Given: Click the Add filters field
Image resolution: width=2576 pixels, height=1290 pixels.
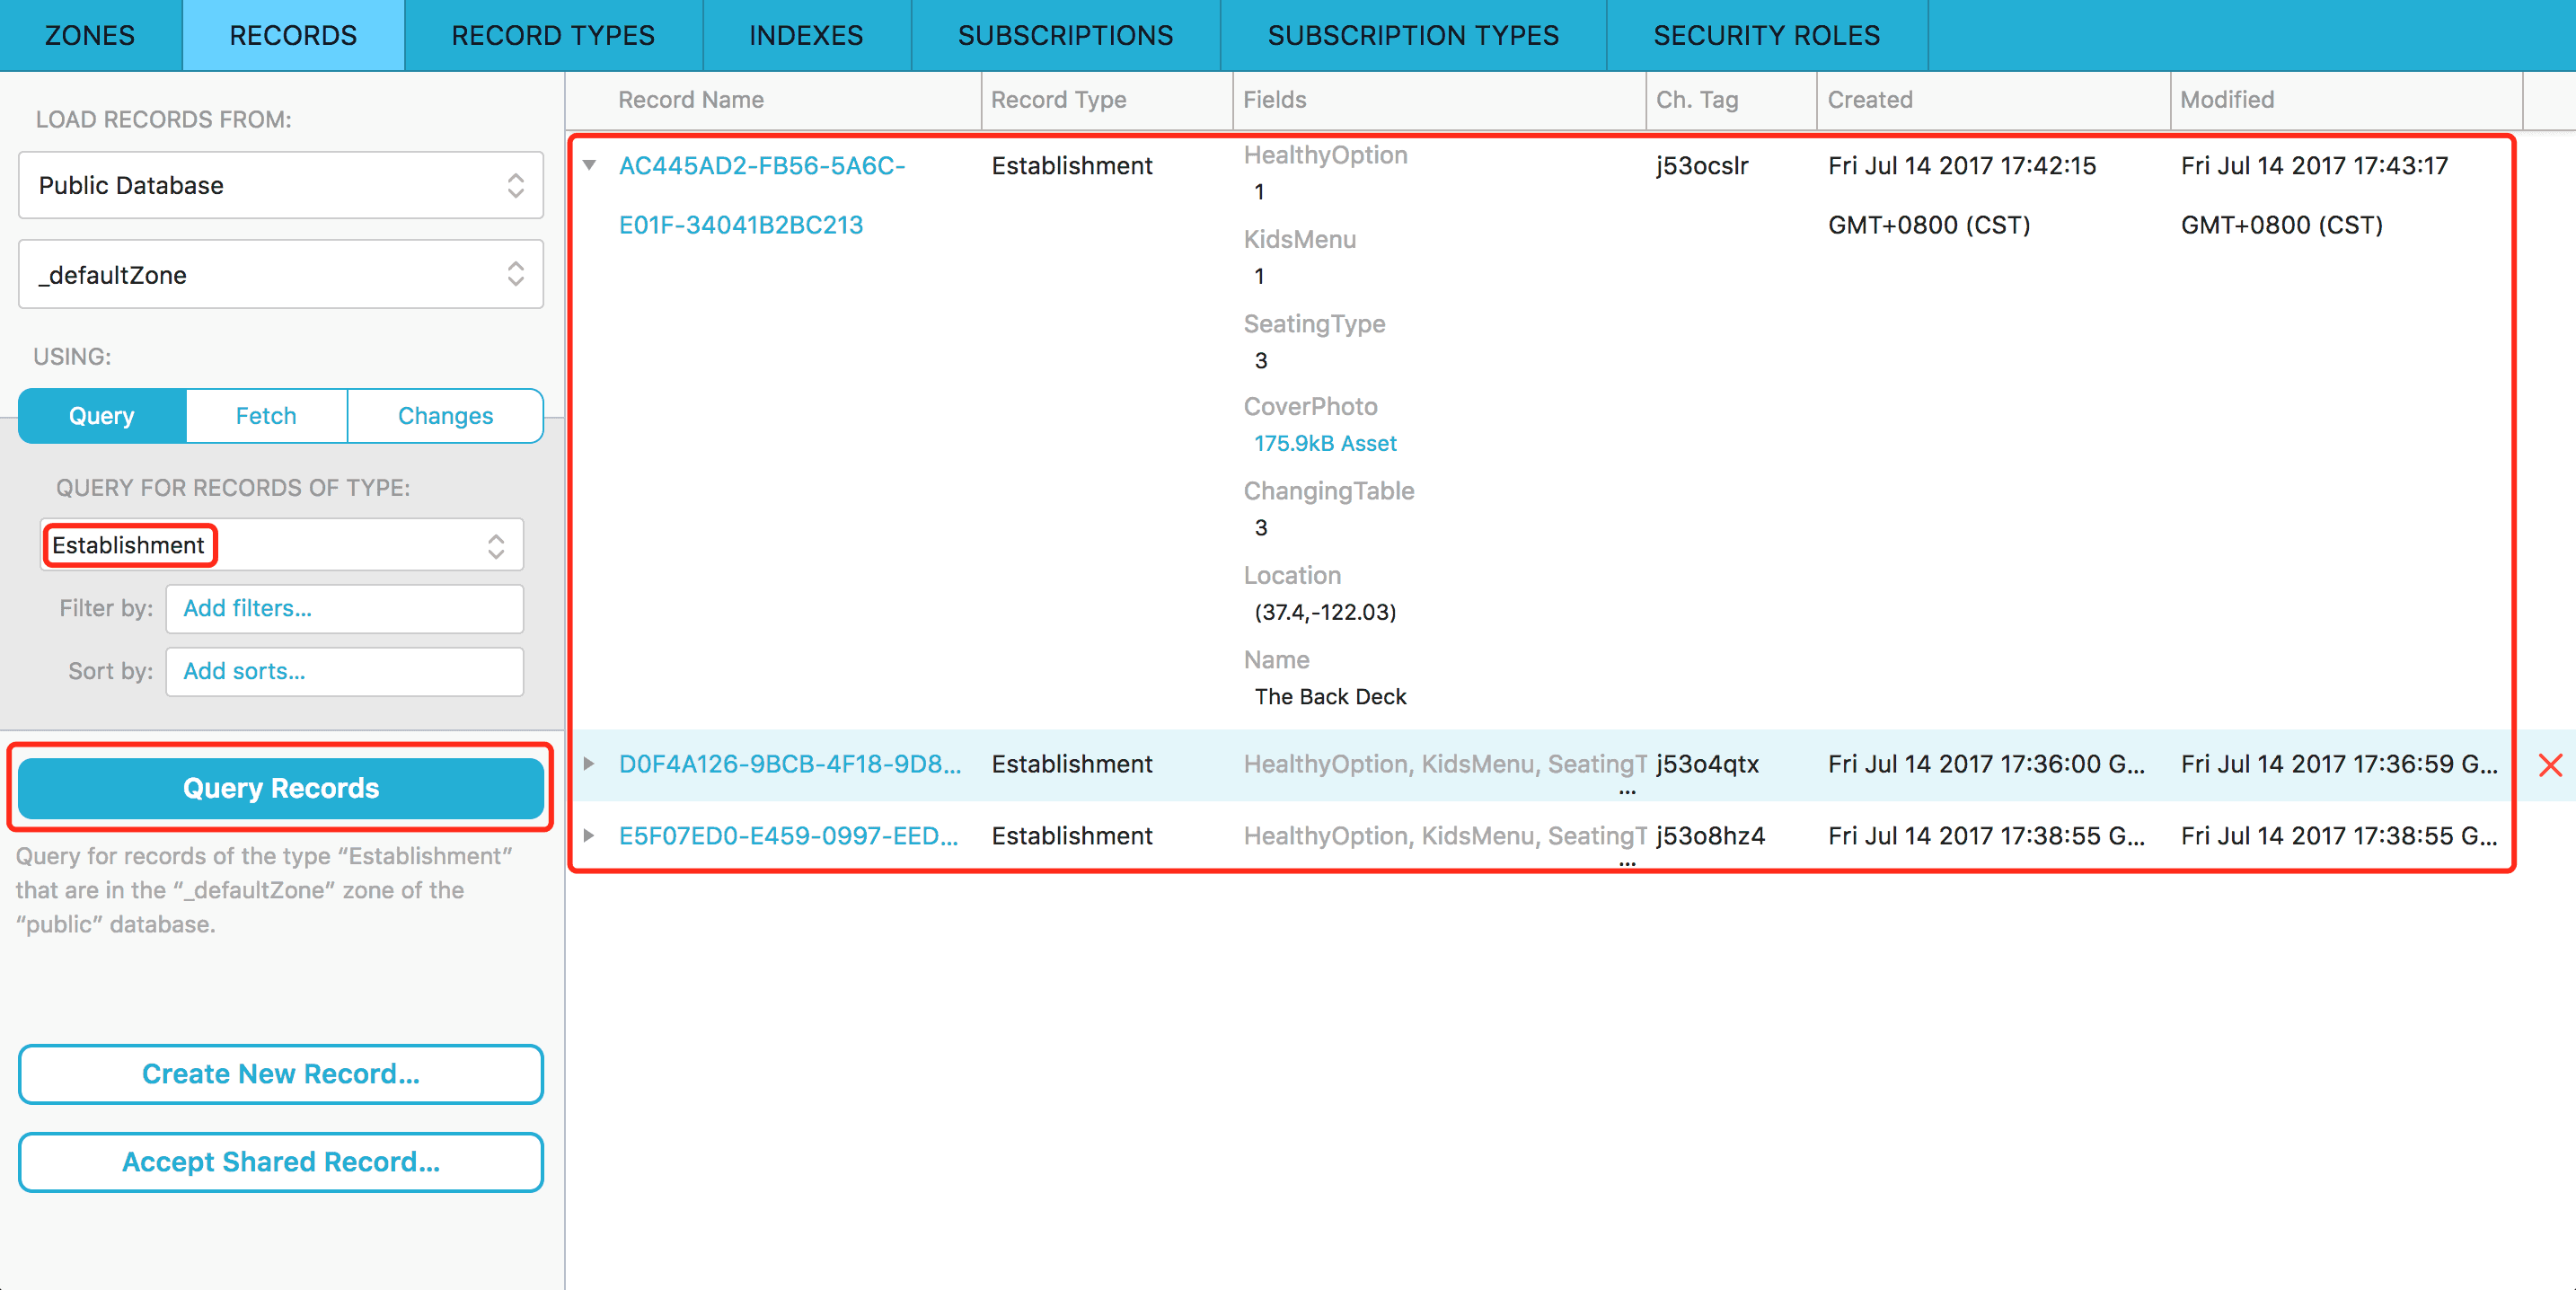Looking at the screenshot, I should point(344,608).
